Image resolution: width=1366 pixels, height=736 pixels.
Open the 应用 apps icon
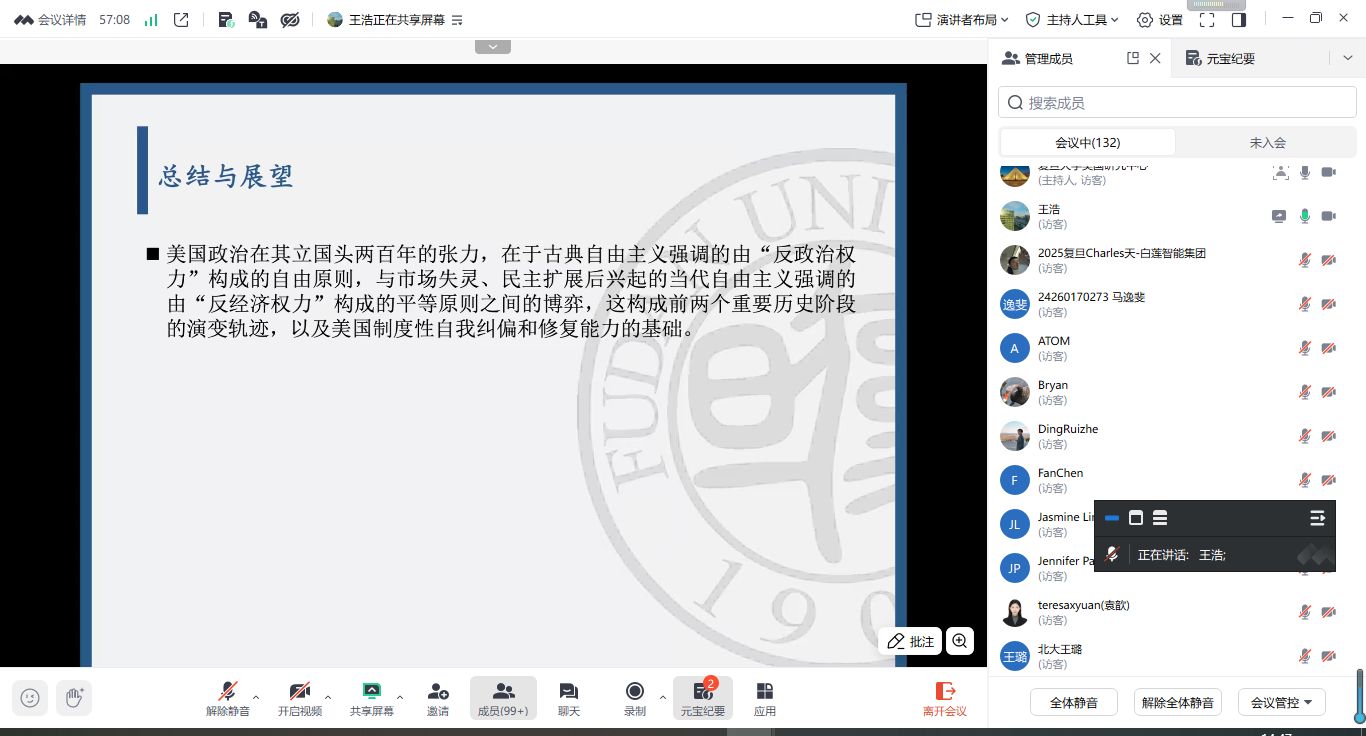(765, 698)
